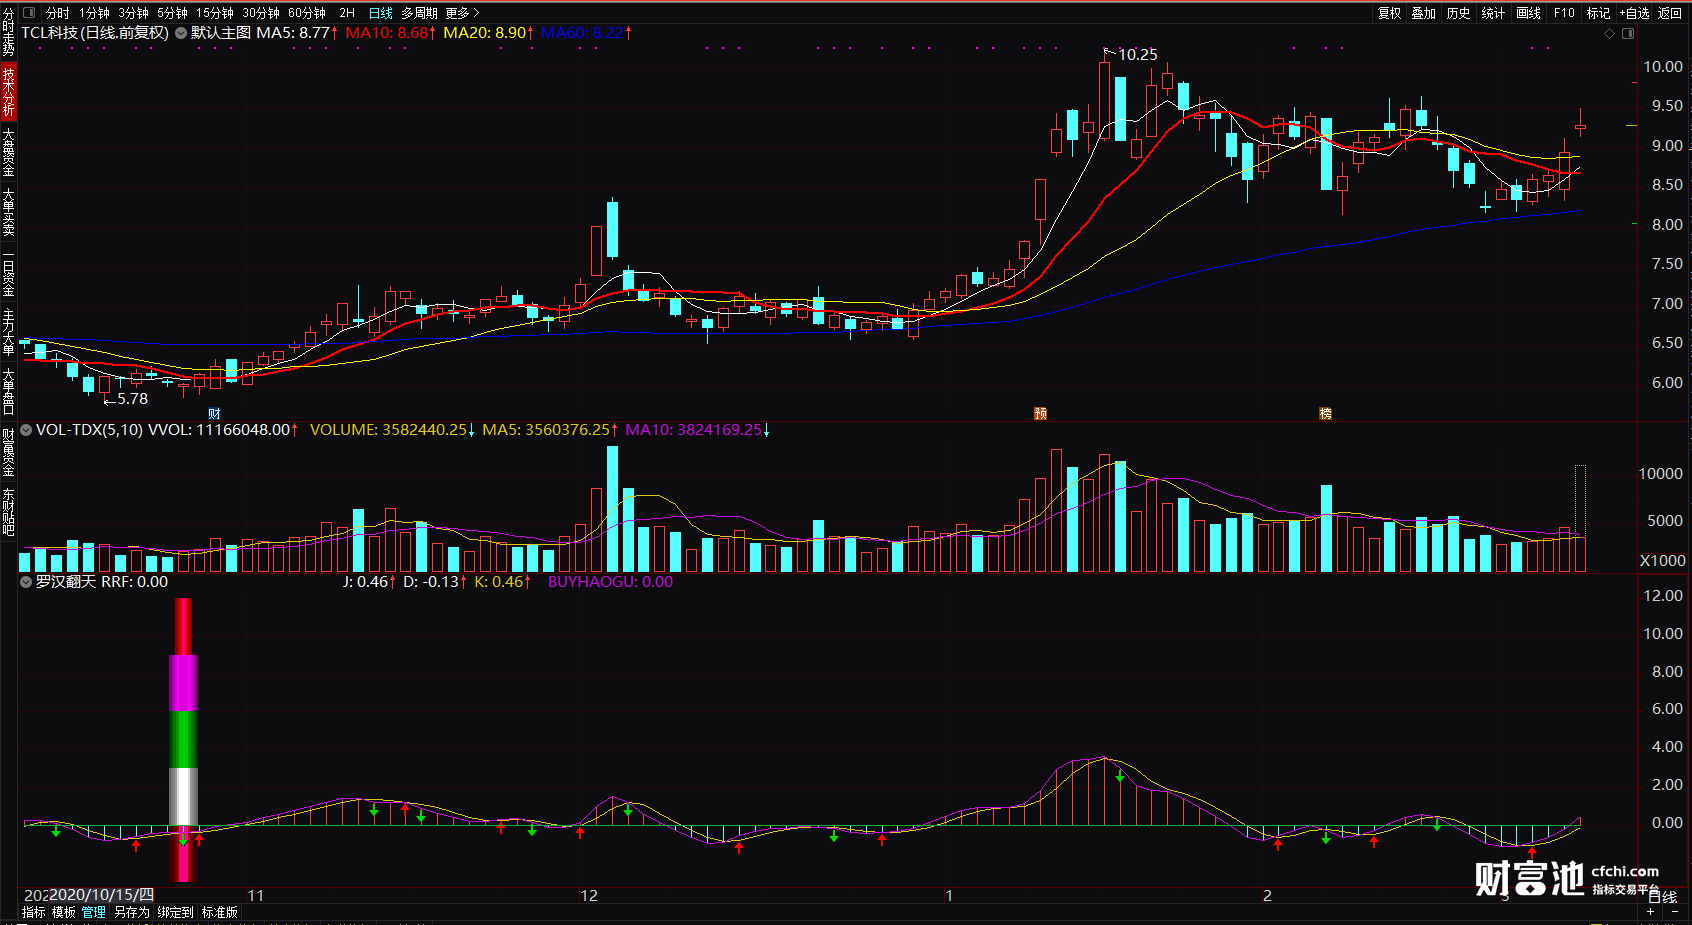This screenshot has height=925, width=1692.
Task: Open the 财富资金 sidebar tab
Action: [x=8, y=452]
